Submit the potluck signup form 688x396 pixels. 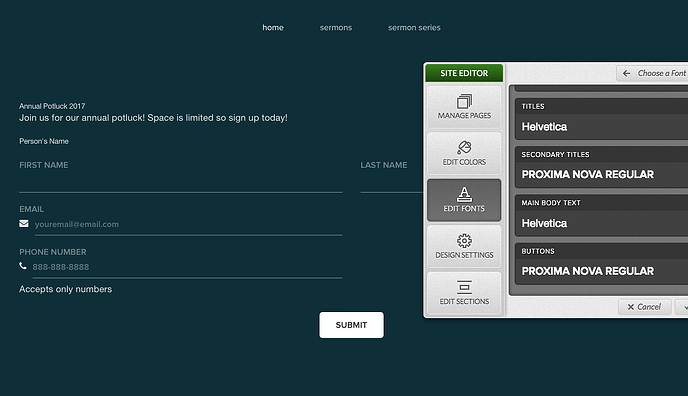pyautogui.click(x=351, y=325)
